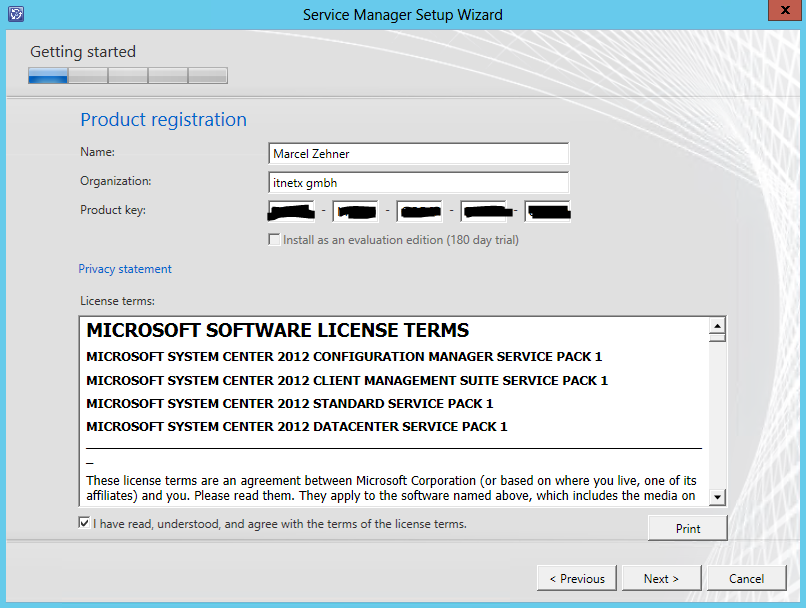Enable install as evaluation edition checkbox

click(274, 240)
